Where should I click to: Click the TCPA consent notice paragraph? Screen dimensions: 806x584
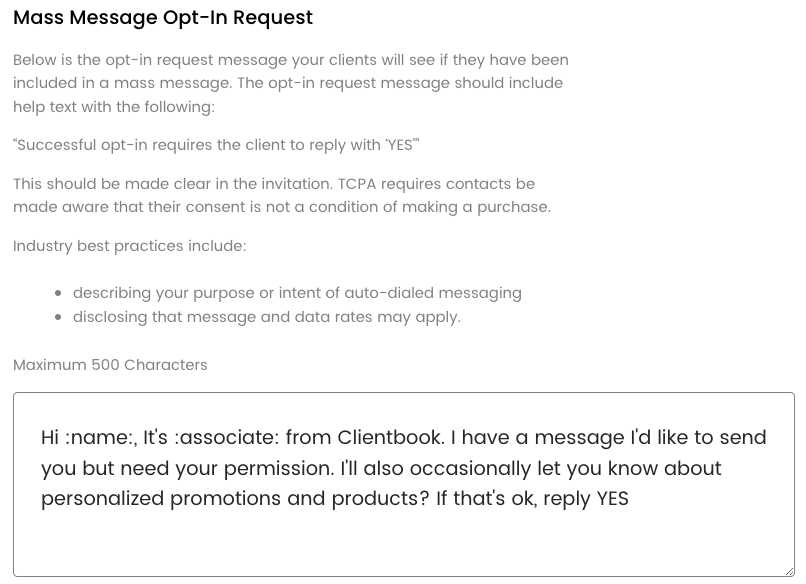point(281,196)
